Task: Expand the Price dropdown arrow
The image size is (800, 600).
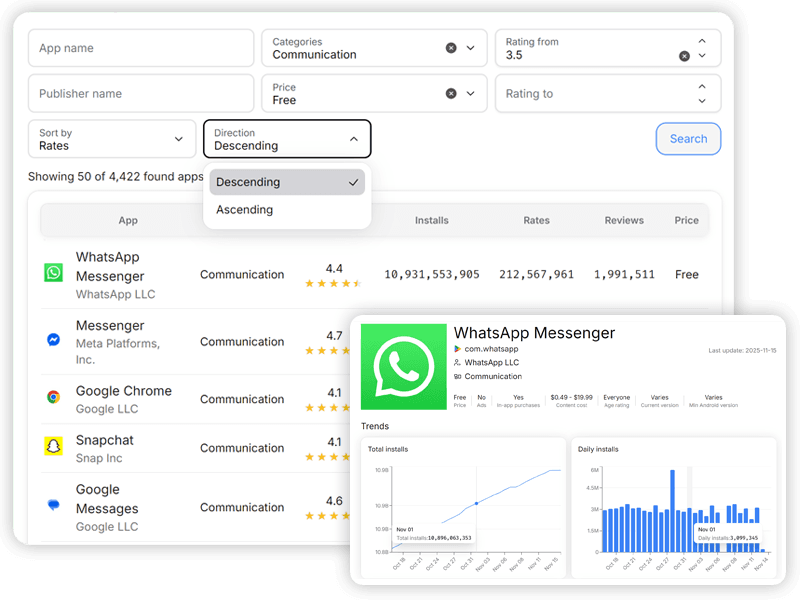Action: click(471, 93)
